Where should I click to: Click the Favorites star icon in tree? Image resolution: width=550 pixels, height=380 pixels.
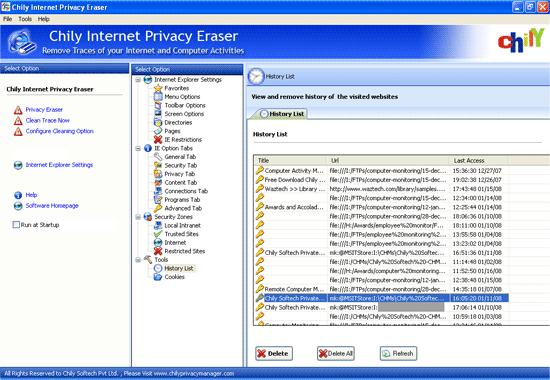click(158, 88)
